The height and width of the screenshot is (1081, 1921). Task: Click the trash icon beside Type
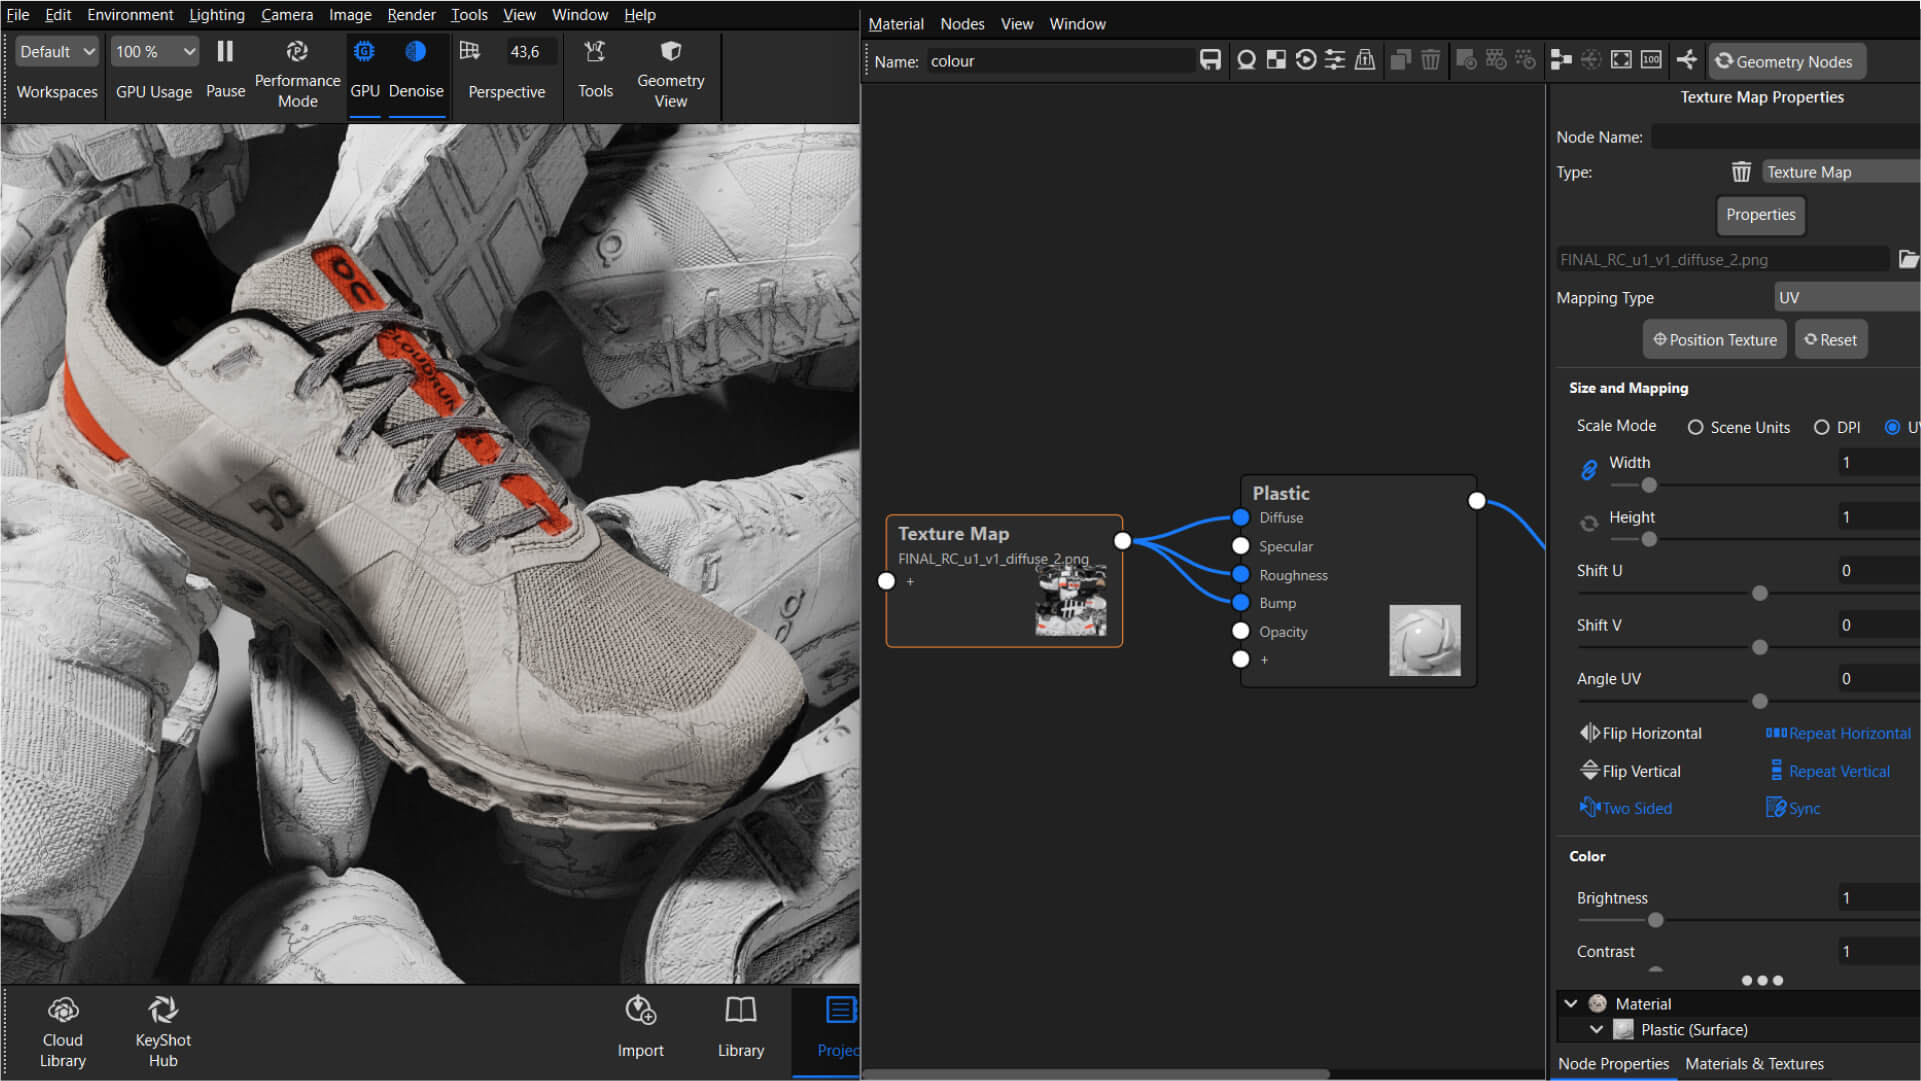click(x=1741, y=172)
